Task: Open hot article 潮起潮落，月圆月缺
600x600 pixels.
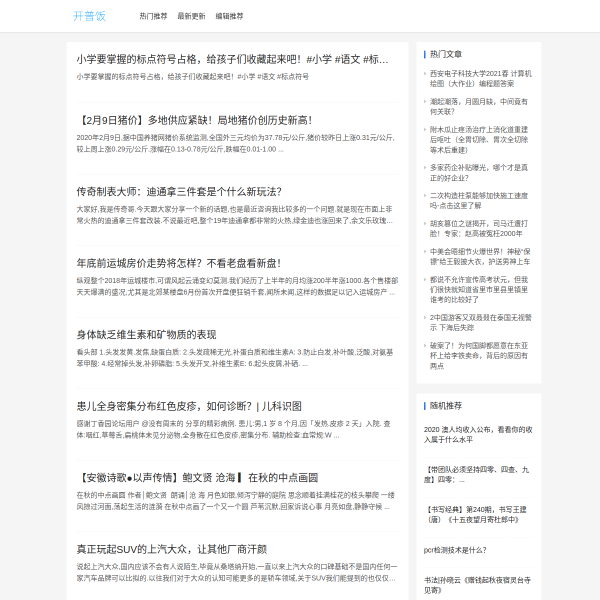Action: point(478,106)
